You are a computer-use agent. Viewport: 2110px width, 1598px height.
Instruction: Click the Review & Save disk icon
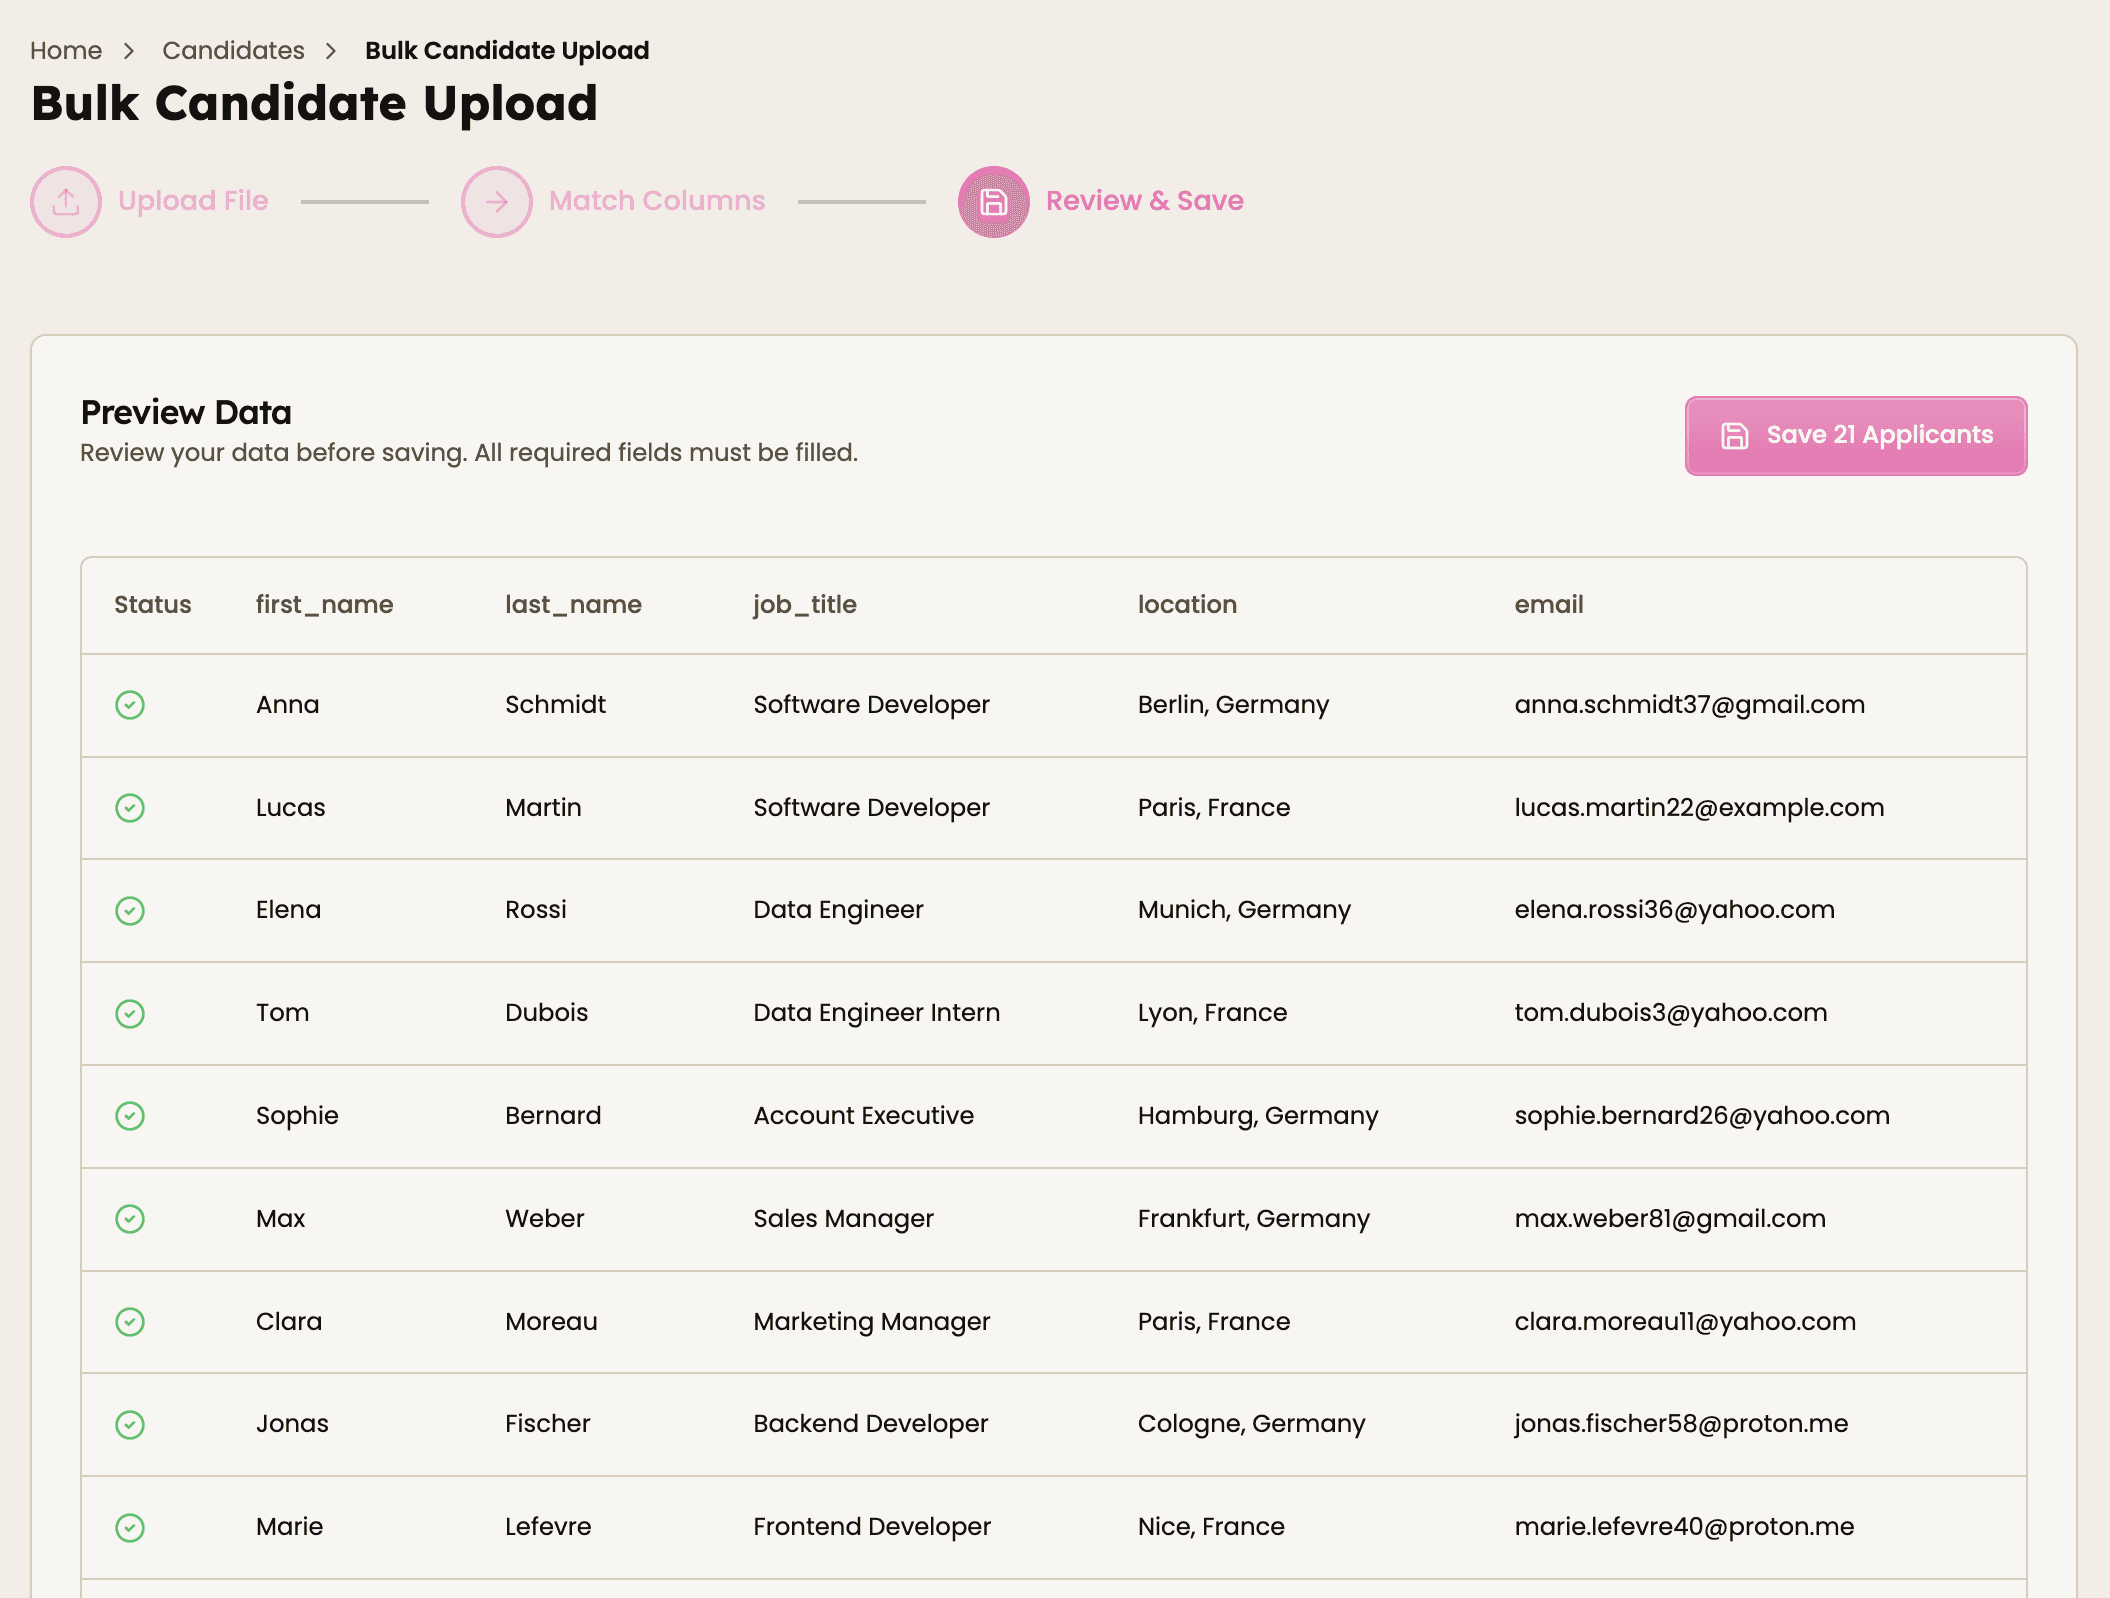[x=993, y=202]
